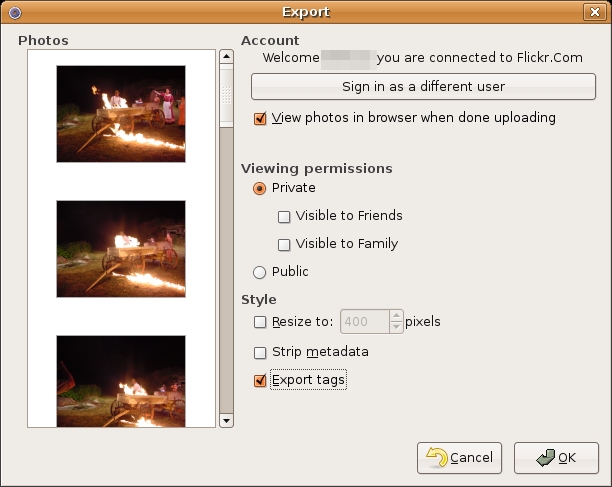Toggle View photos in browser checkbox
Image resolution: width=612 pixels, height=487 pixels.
(x=261, y=118)
